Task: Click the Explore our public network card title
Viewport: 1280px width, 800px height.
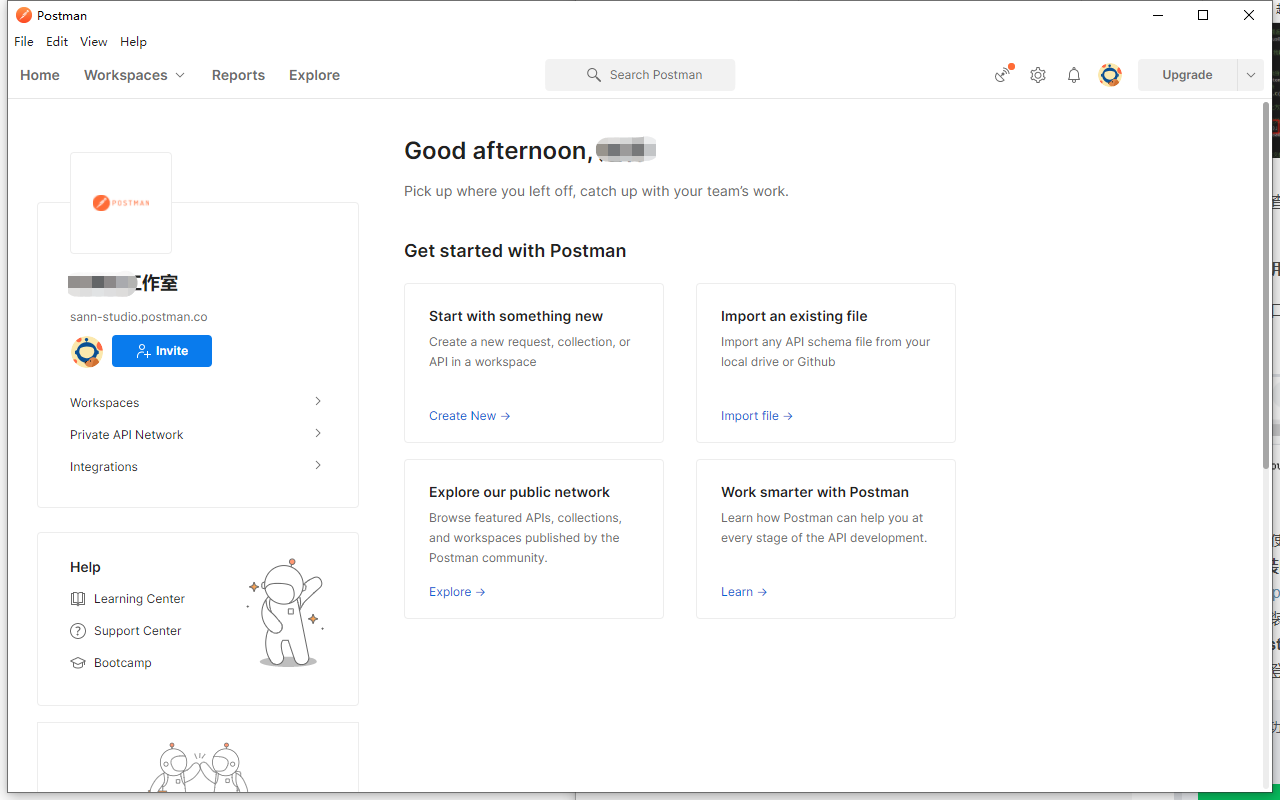Action: (519, 492)
